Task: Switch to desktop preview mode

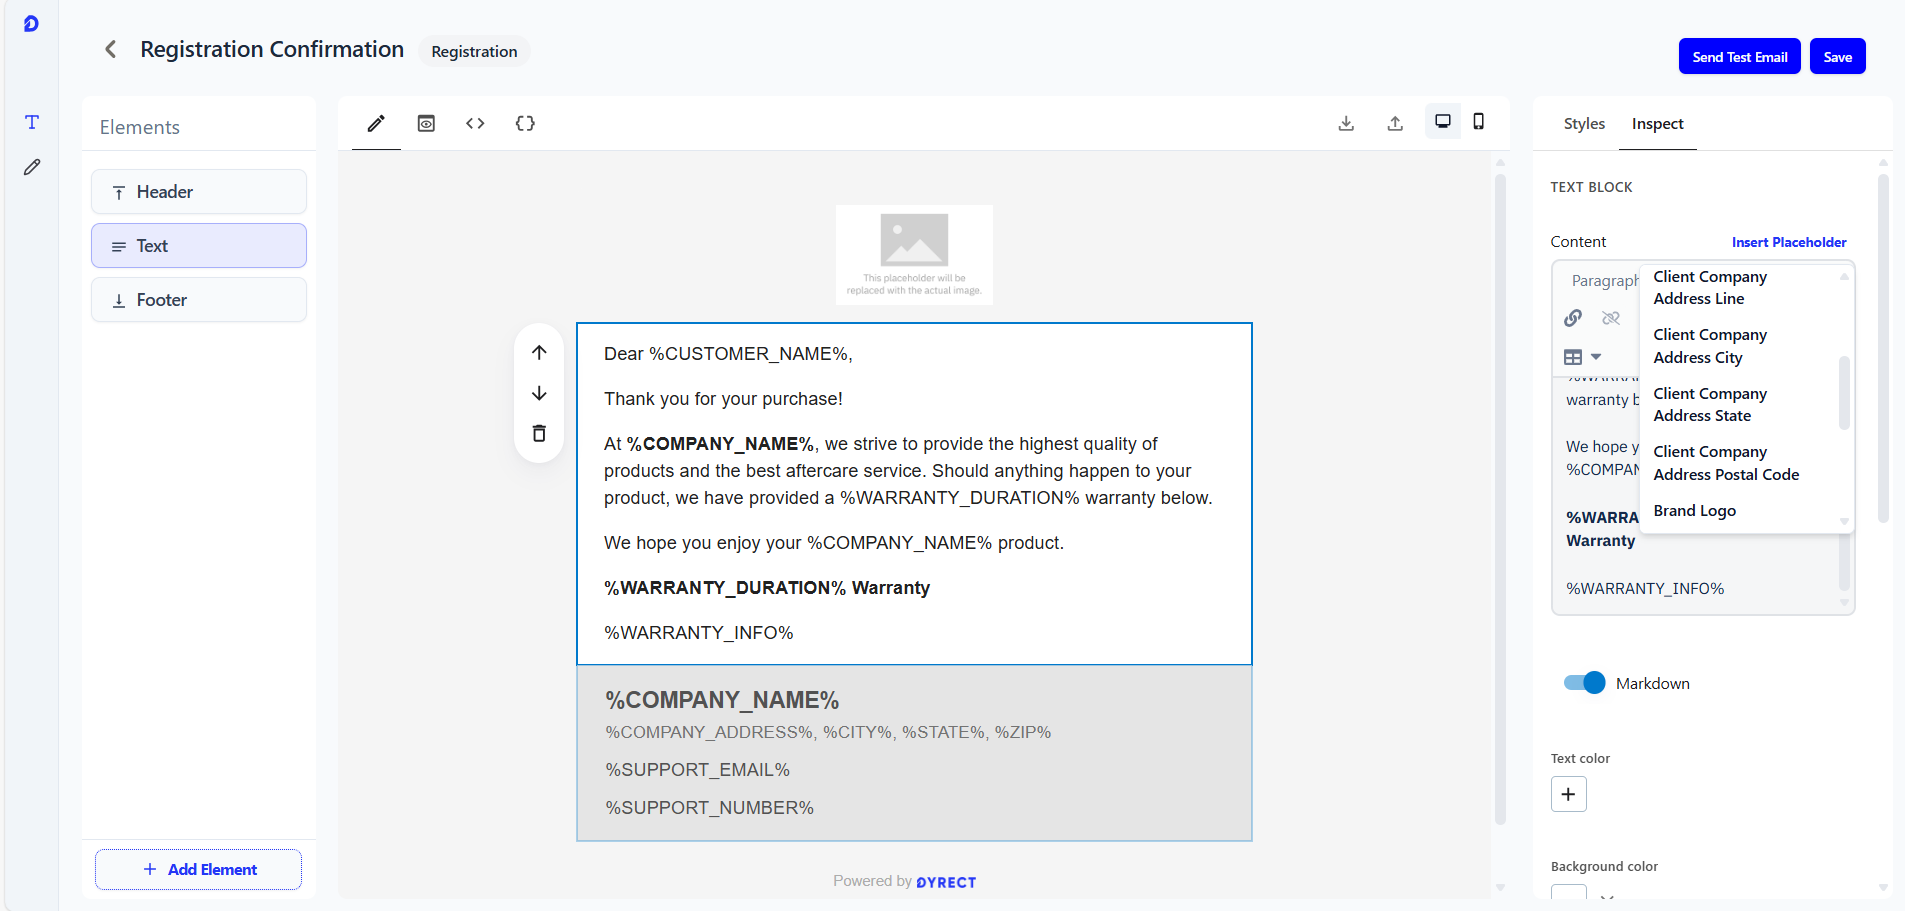Action: coord(1442,122)
